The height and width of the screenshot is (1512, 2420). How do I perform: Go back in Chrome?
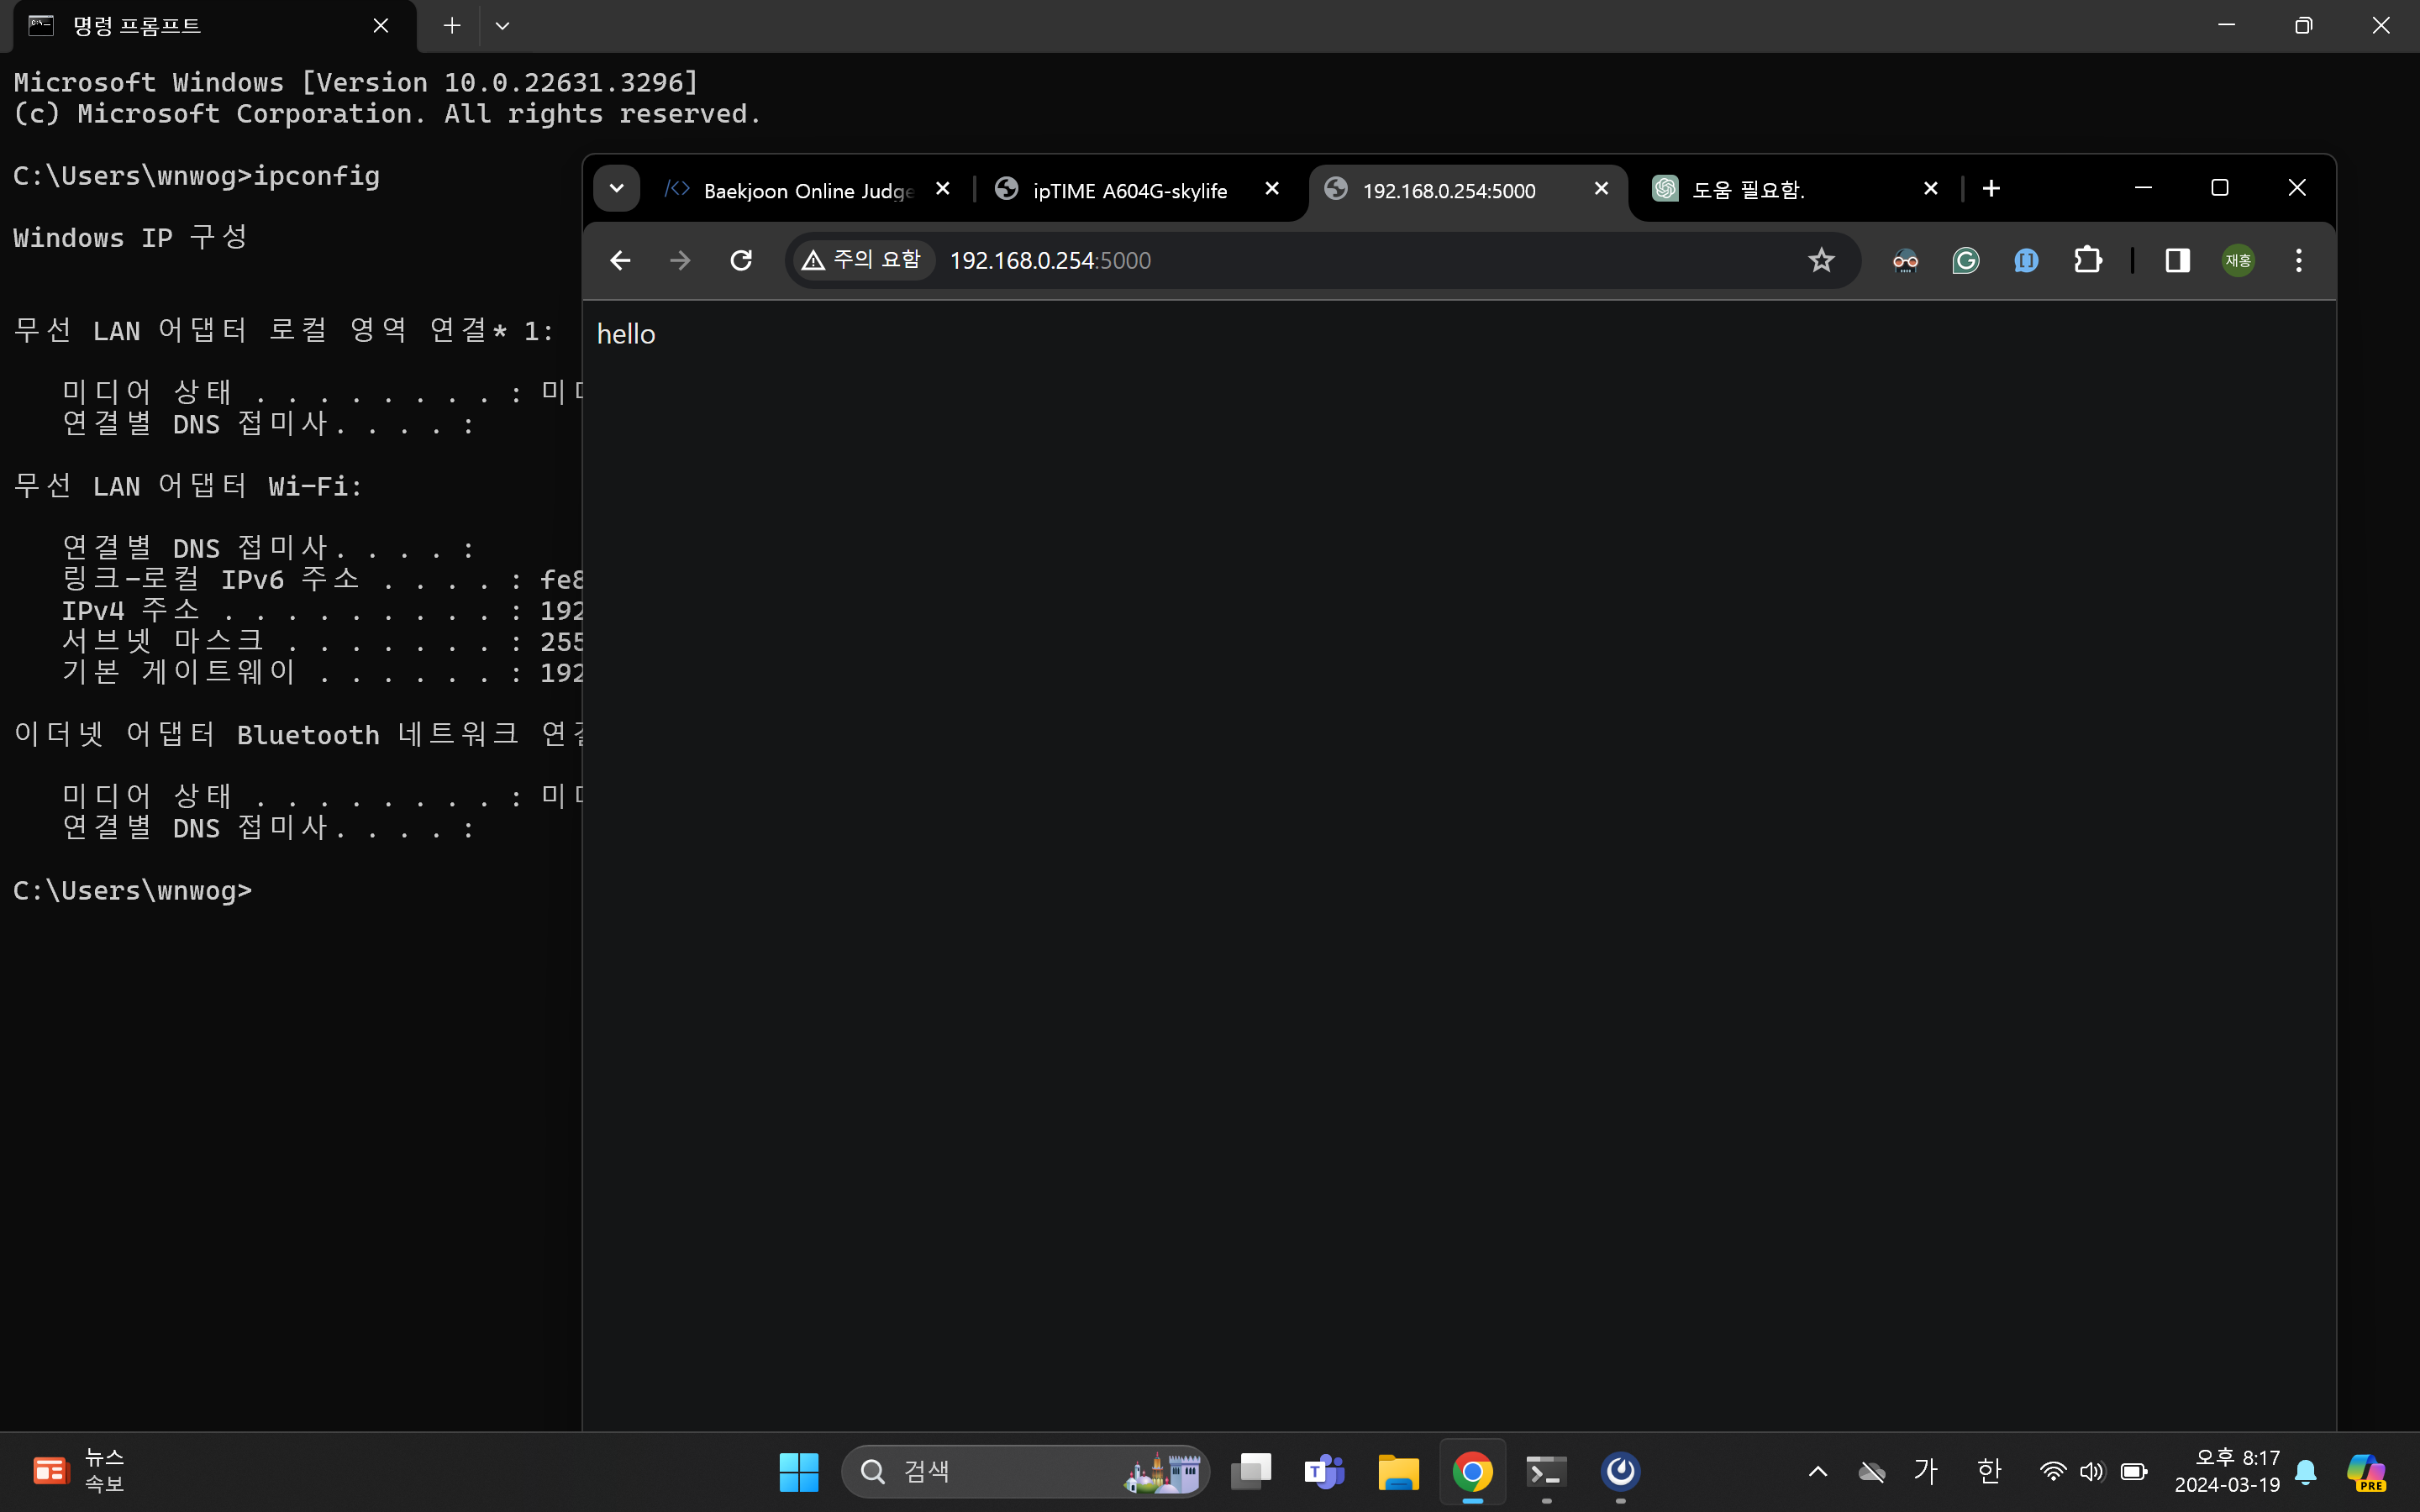620,261
